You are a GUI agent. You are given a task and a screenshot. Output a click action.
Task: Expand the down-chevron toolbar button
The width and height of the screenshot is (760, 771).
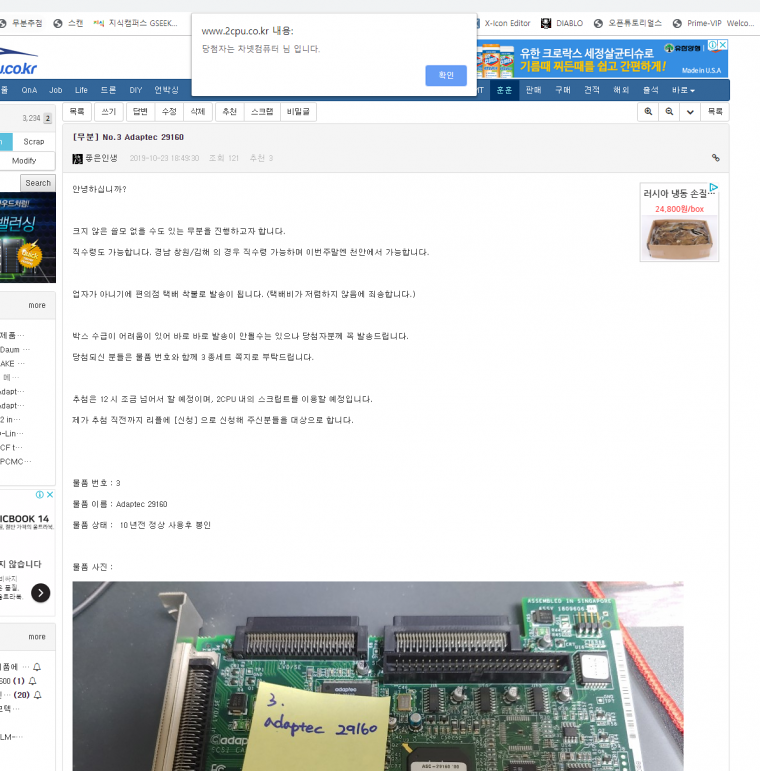(x=690, y=112)
